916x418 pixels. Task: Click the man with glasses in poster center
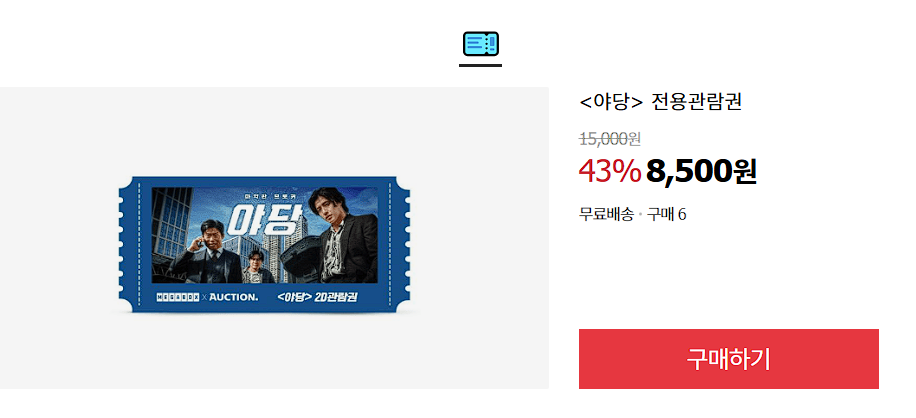click(255, 267)
